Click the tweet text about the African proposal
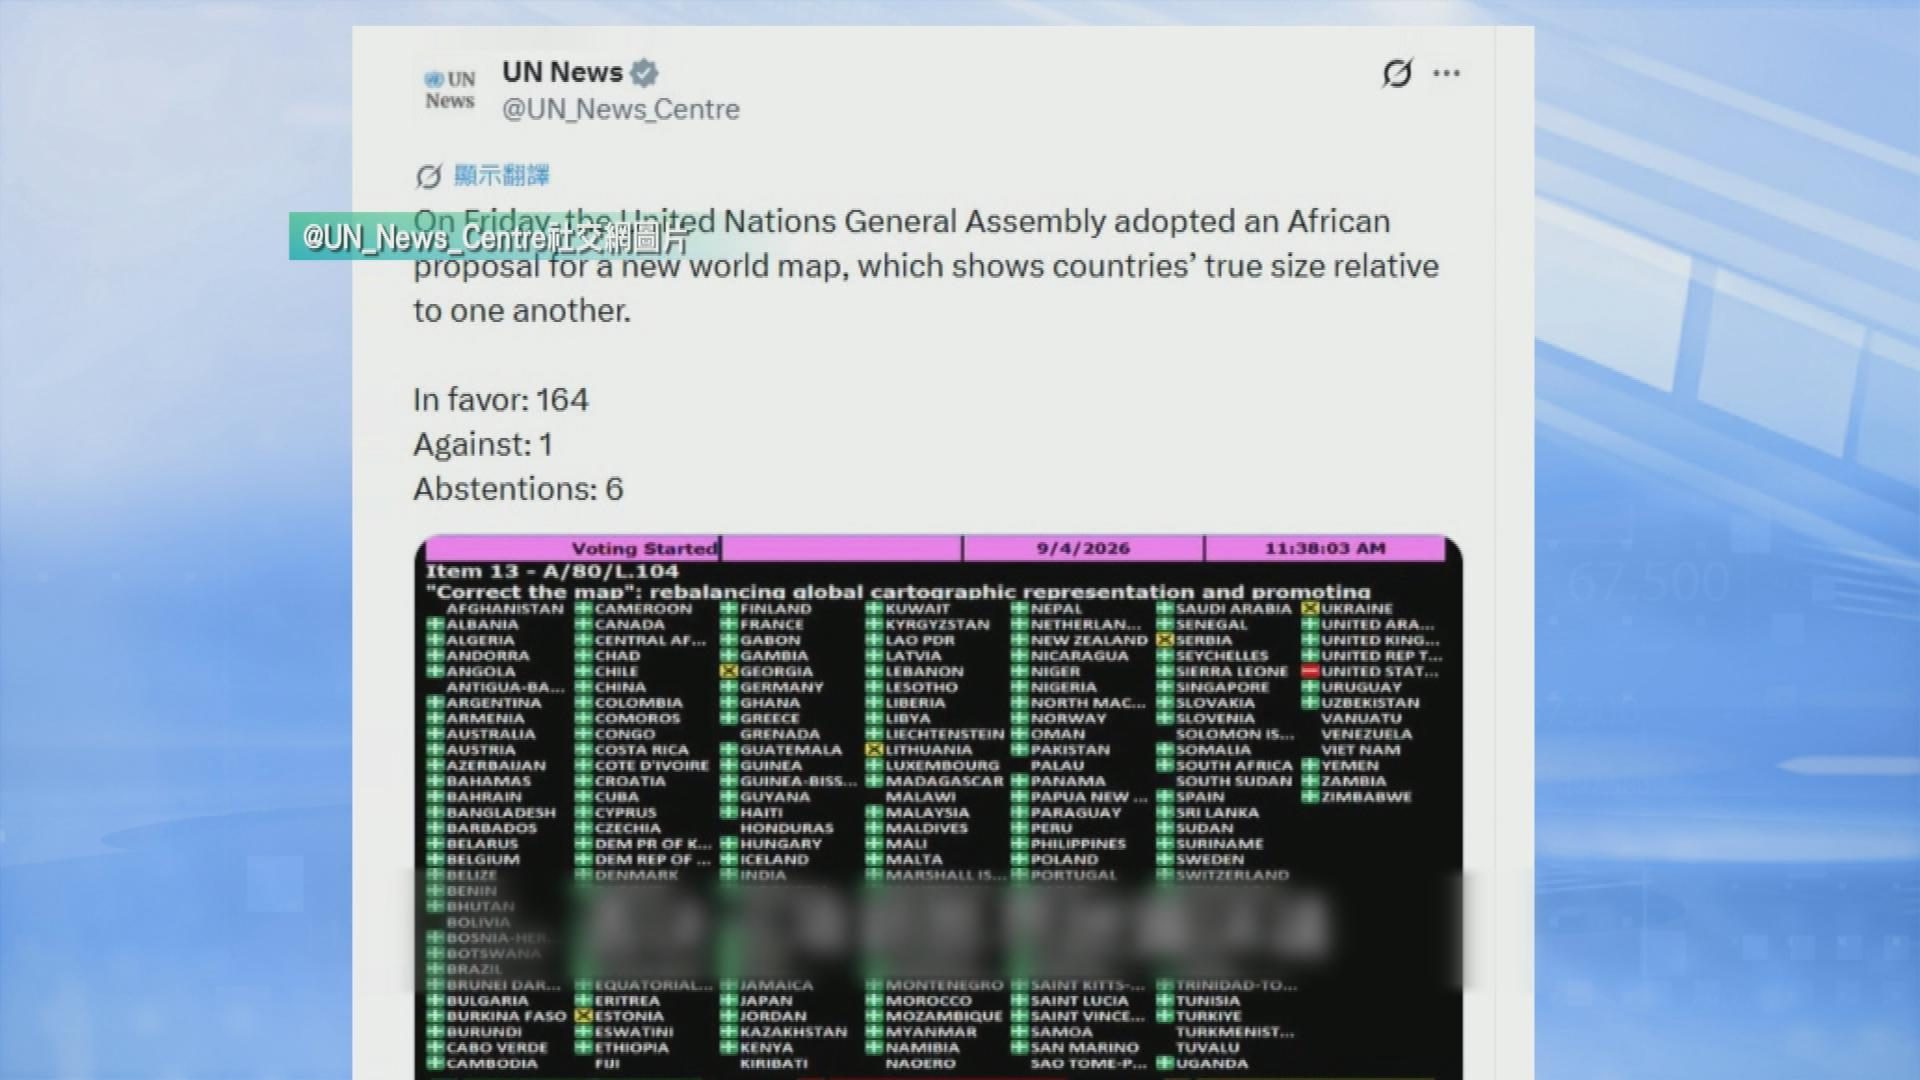This screenshot has height=1080, width=1920. pos(926,266)
